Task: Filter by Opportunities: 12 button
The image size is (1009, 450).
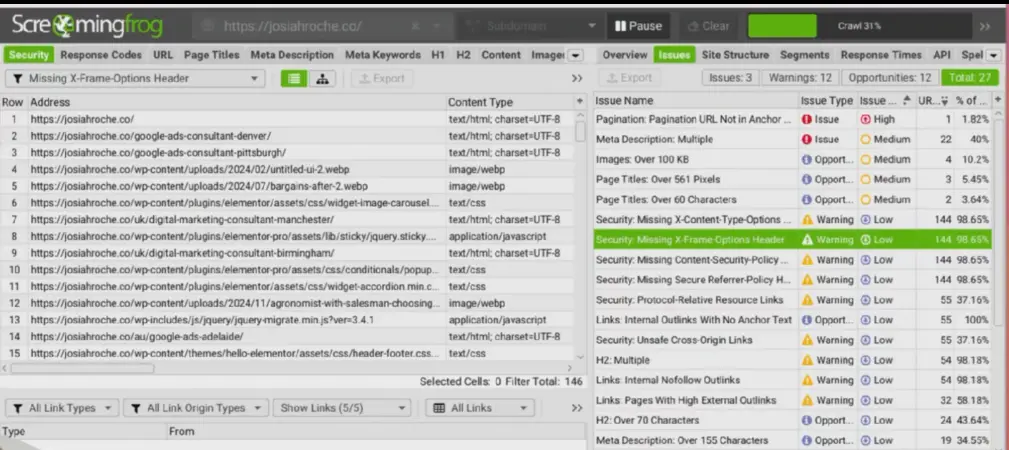Action: (x=889, y=78)
